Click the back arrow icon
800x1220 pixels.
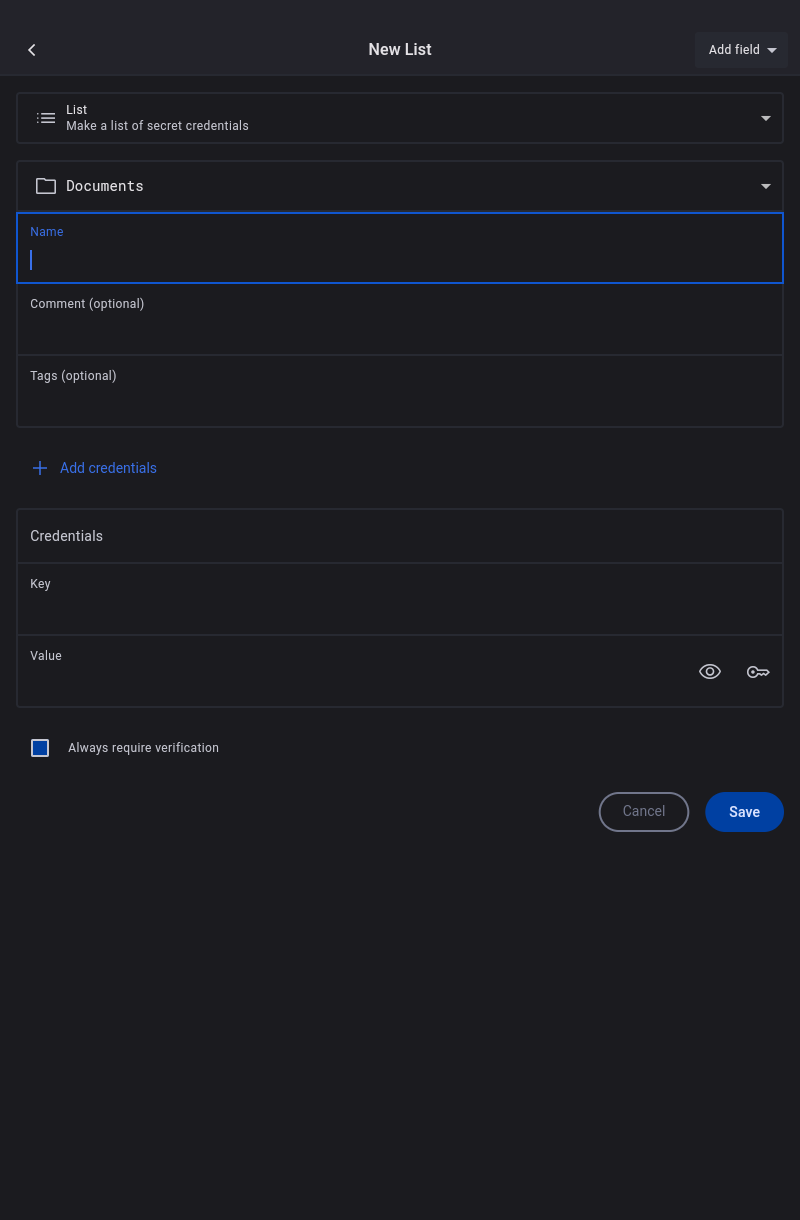pos(32,50)
